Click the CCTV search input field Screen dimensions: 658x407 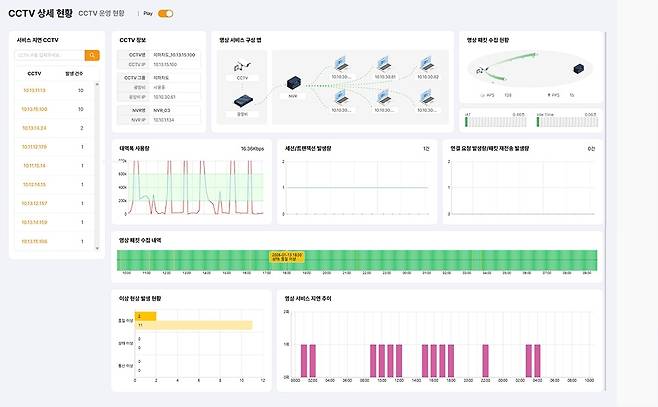(x=50, y=55)
